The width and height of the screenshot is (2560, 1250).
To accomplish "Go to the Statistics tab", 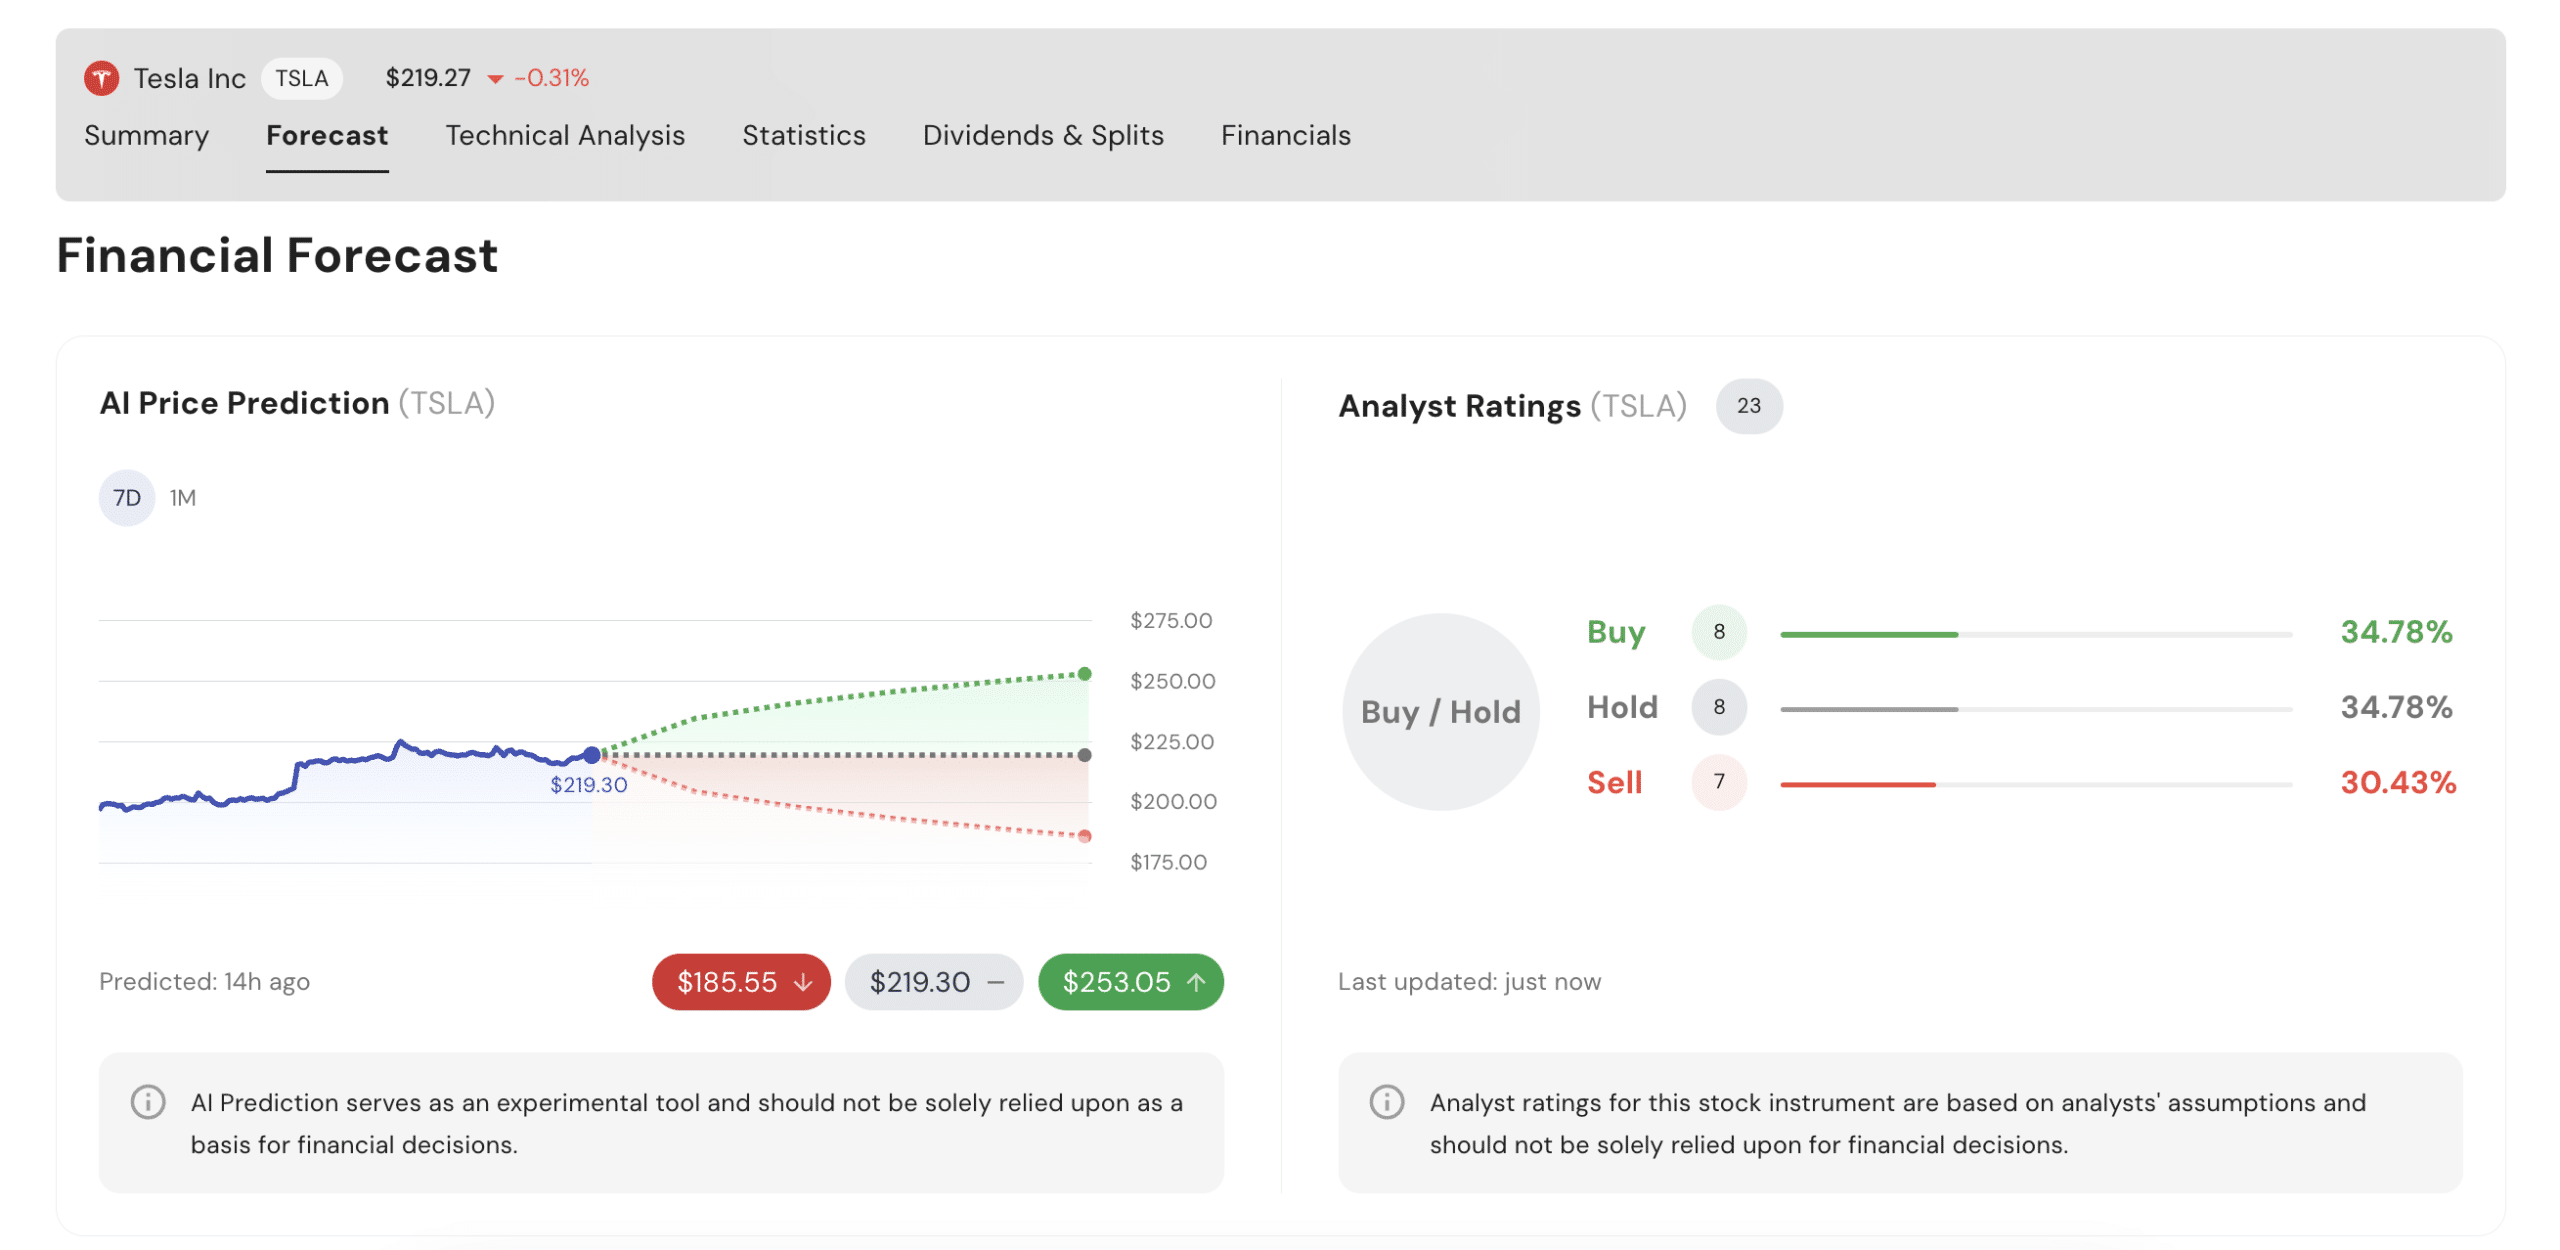I will [803, 135].
